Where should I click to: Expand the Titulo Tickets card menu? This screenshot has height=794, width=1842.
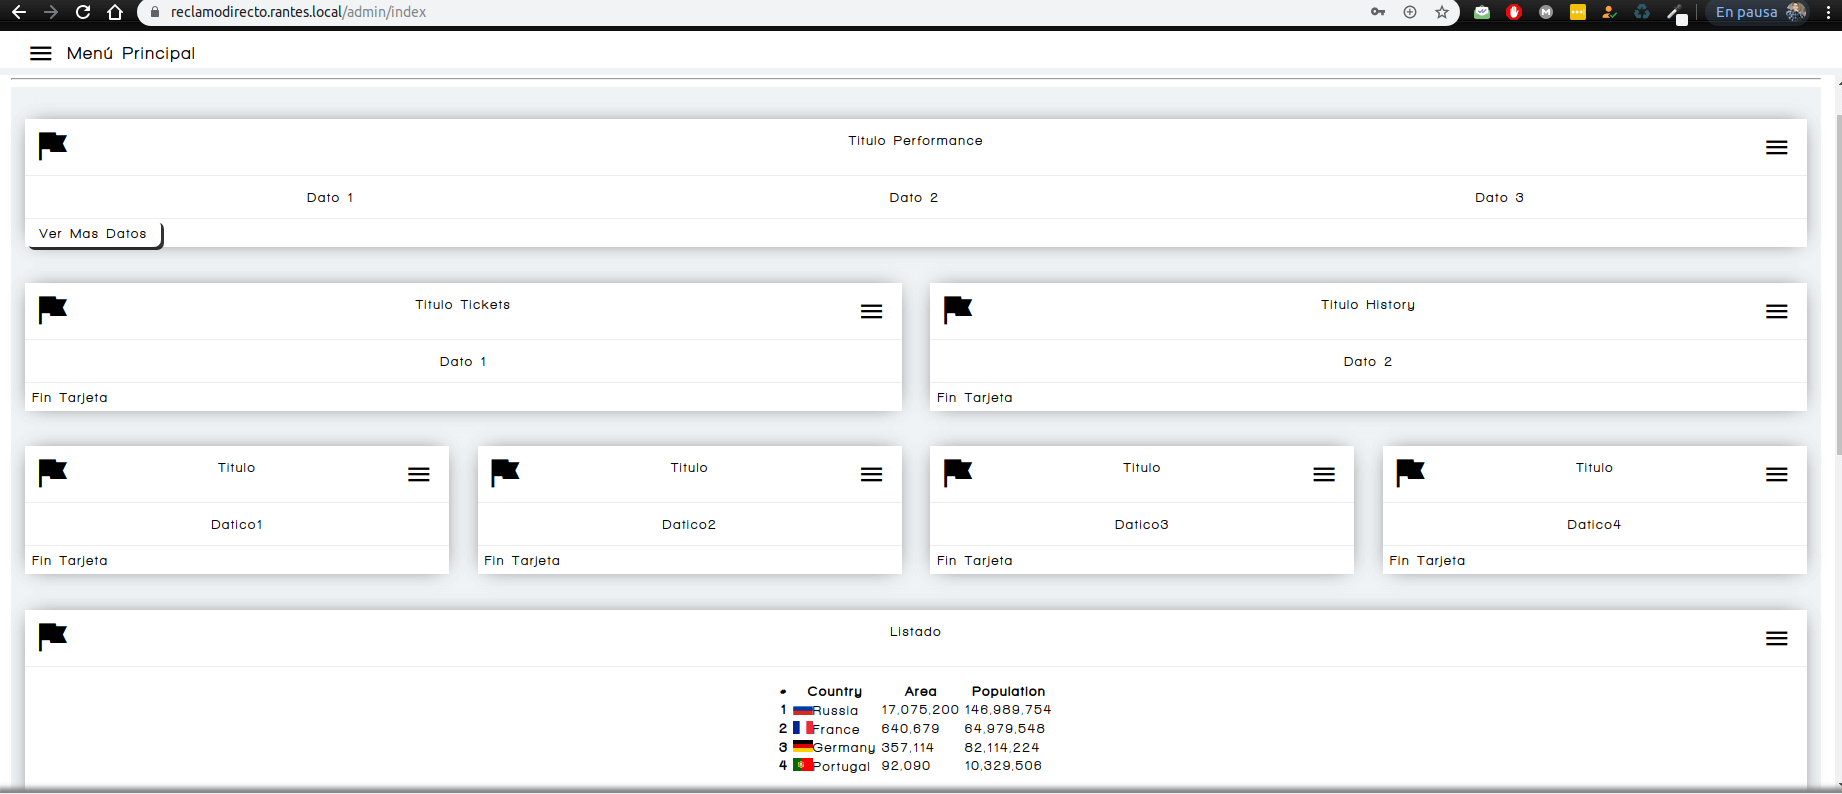coord(871,312)
